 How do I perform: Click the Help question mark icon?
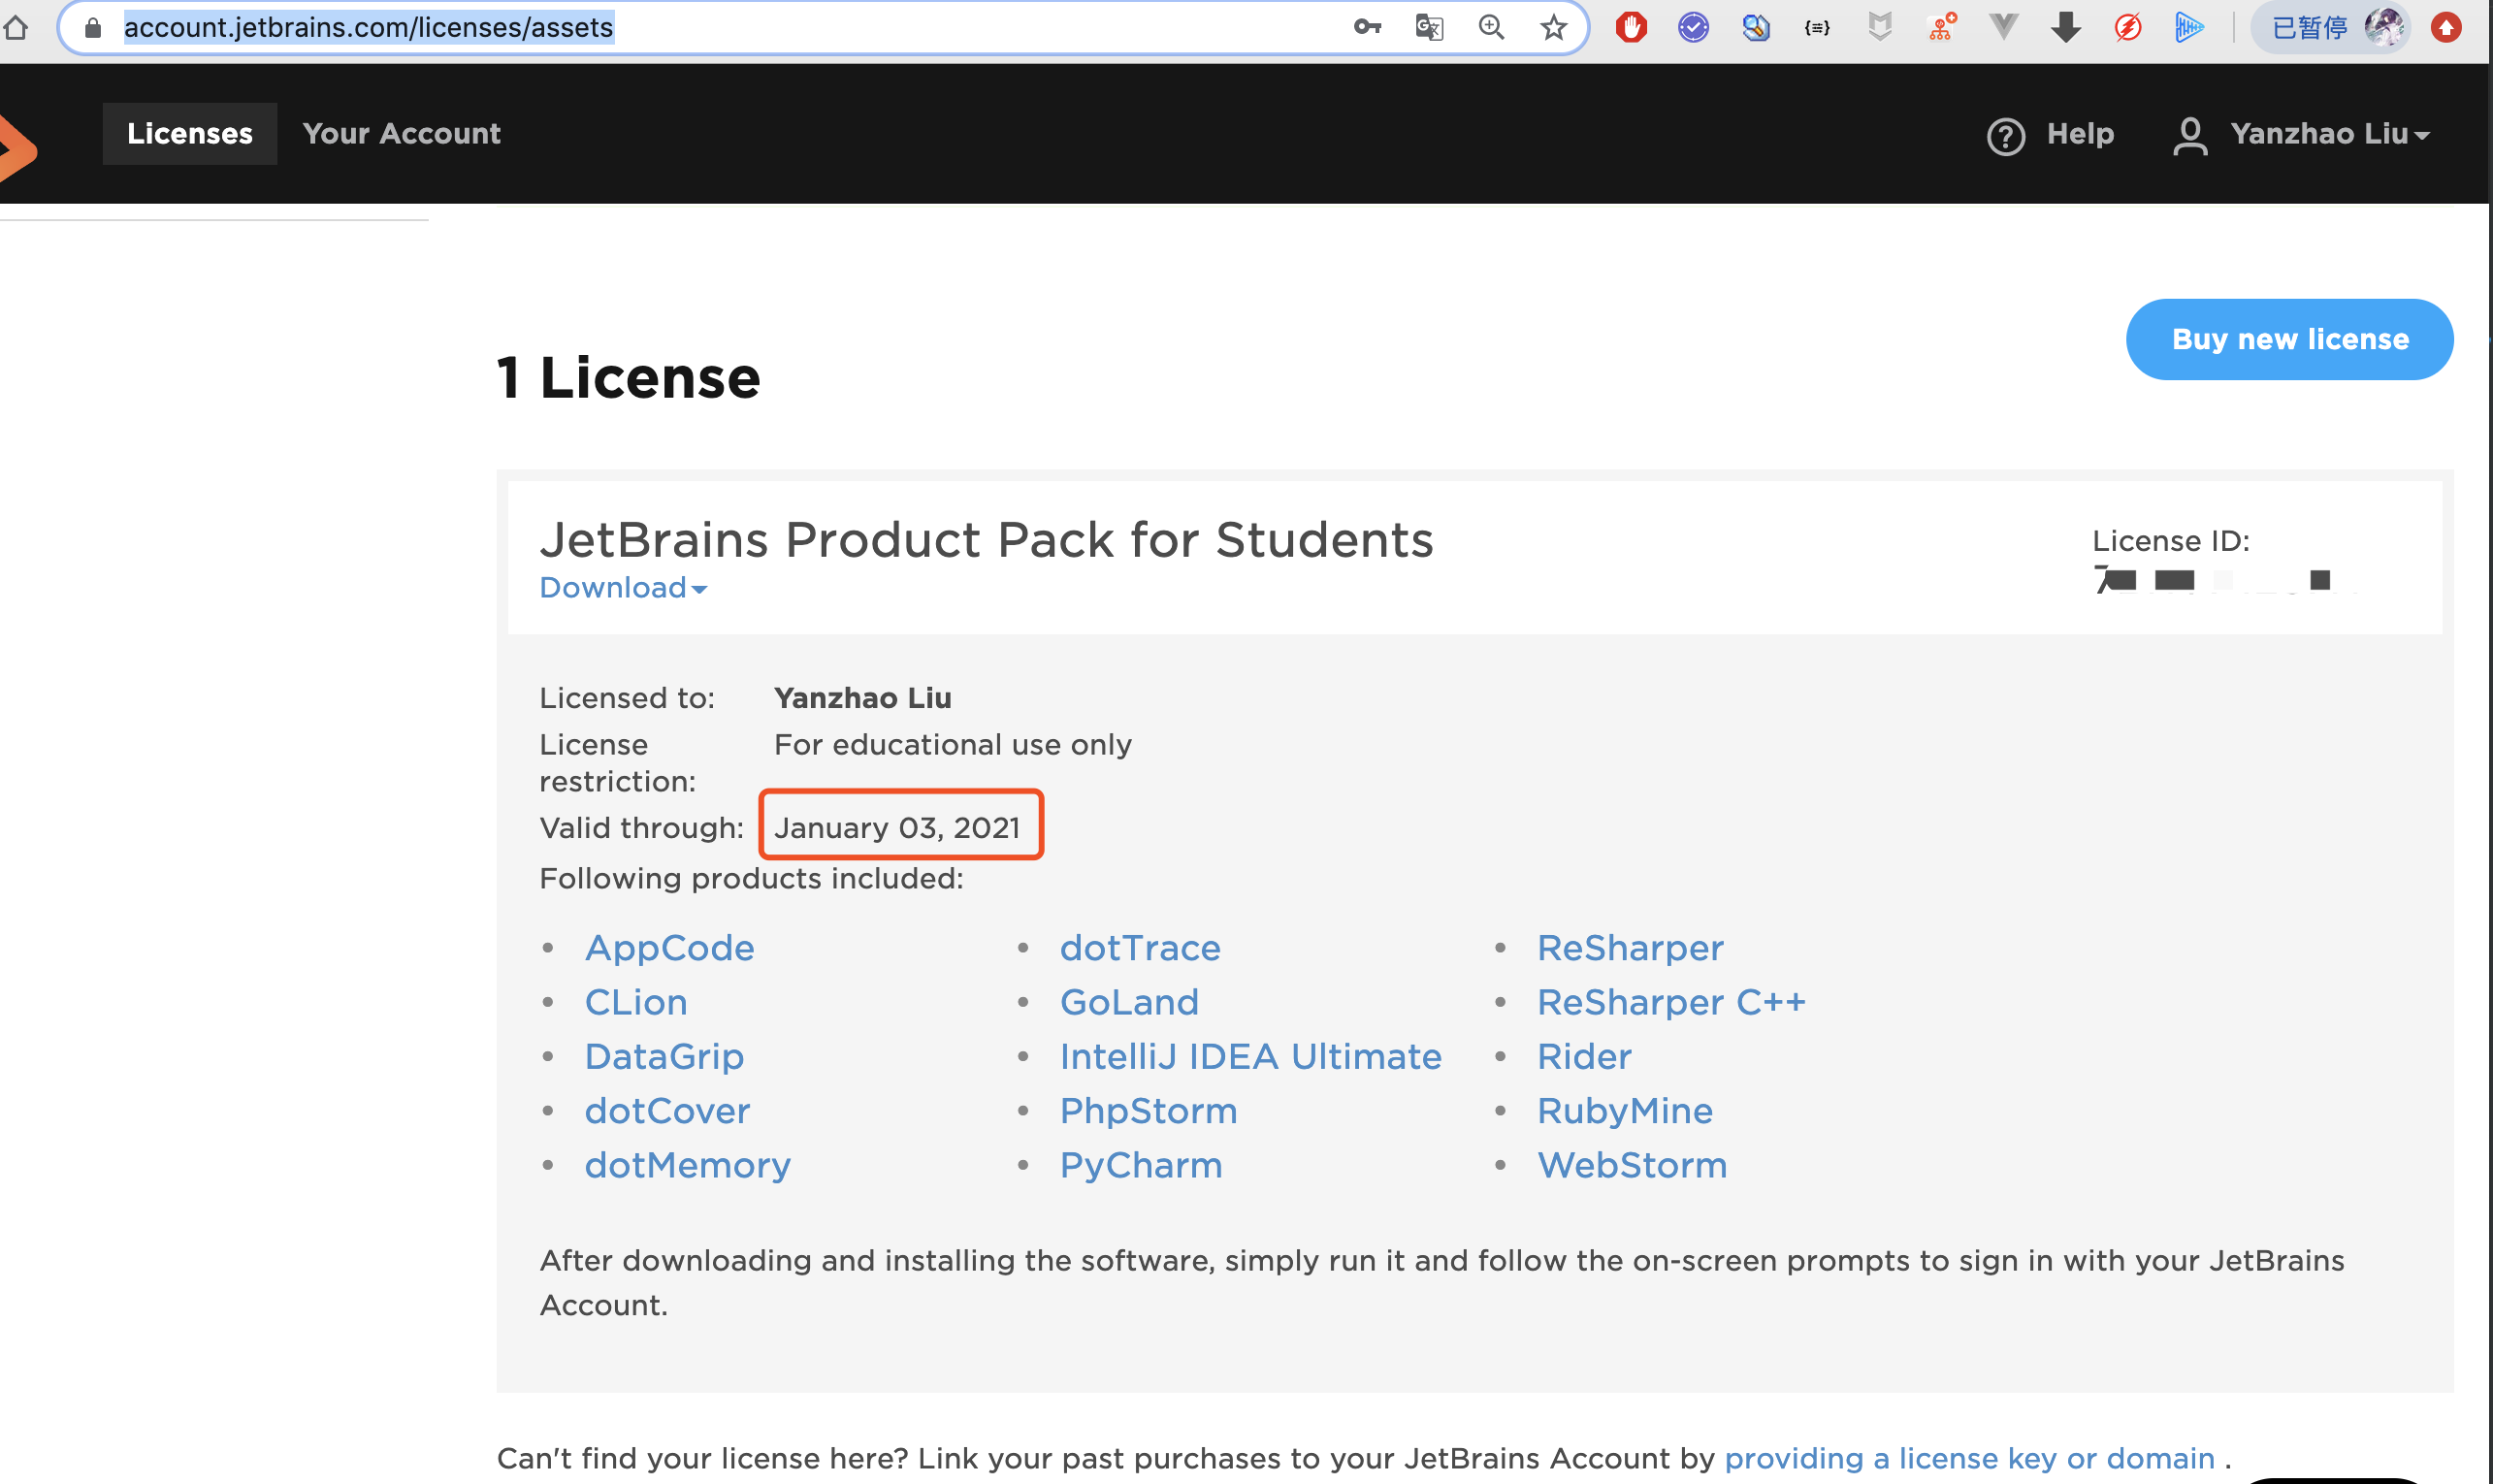click(2005, 136)
